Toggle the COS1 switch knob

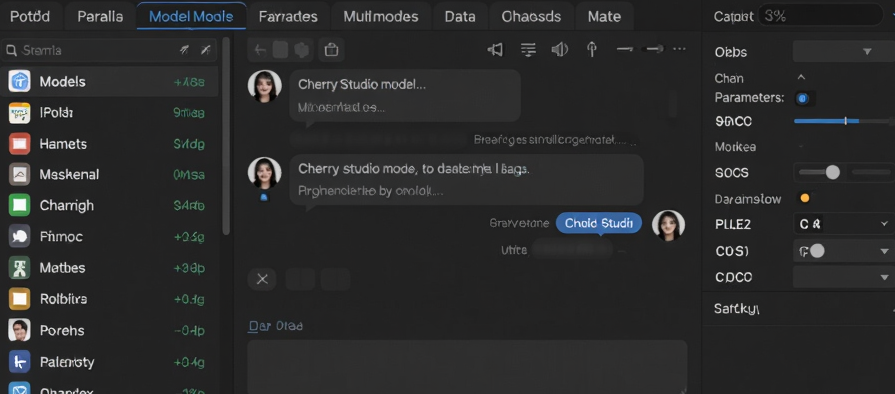click(817, 251)
